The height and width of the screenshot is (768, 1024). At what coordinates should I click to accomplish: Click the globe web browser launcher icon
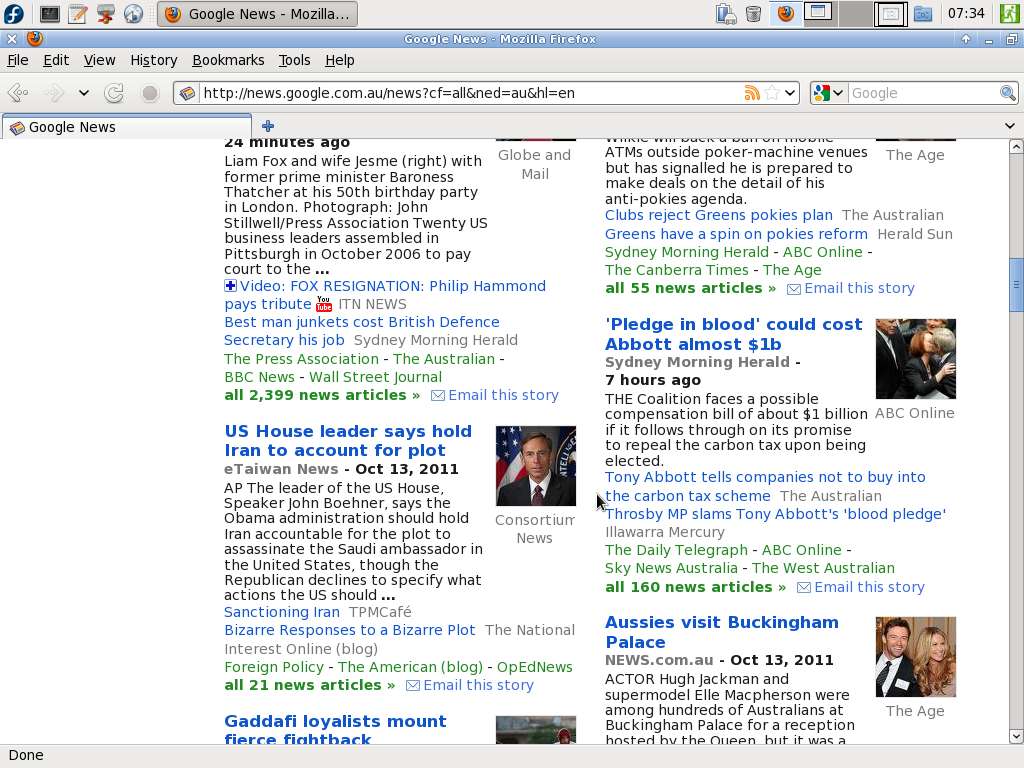pos(133,14)
